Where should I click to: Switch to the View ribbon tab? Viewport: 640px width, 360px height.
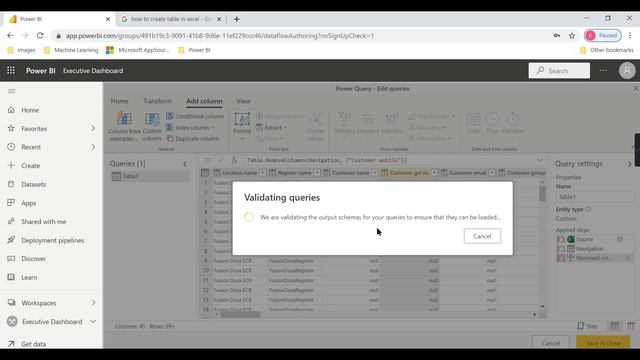click(x=243, y=101)
